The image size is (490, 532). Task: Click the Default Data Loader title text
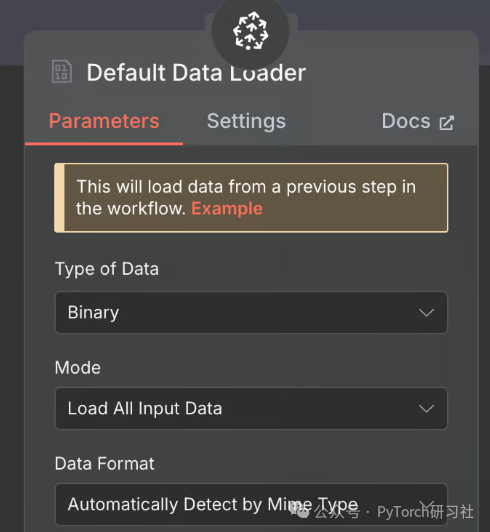[196, 73]
